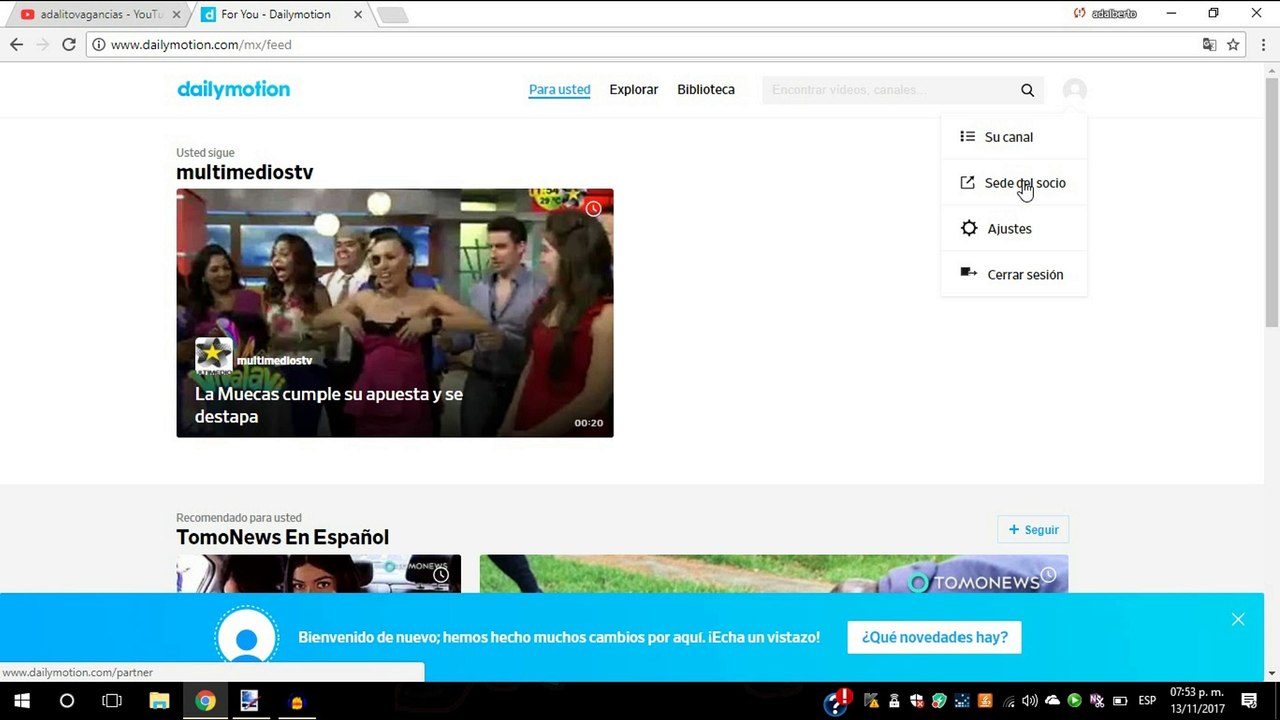This screenshot has height=720, width=1280.
Task: Open the volume icon in the system tray
Action: [1029, 700]
